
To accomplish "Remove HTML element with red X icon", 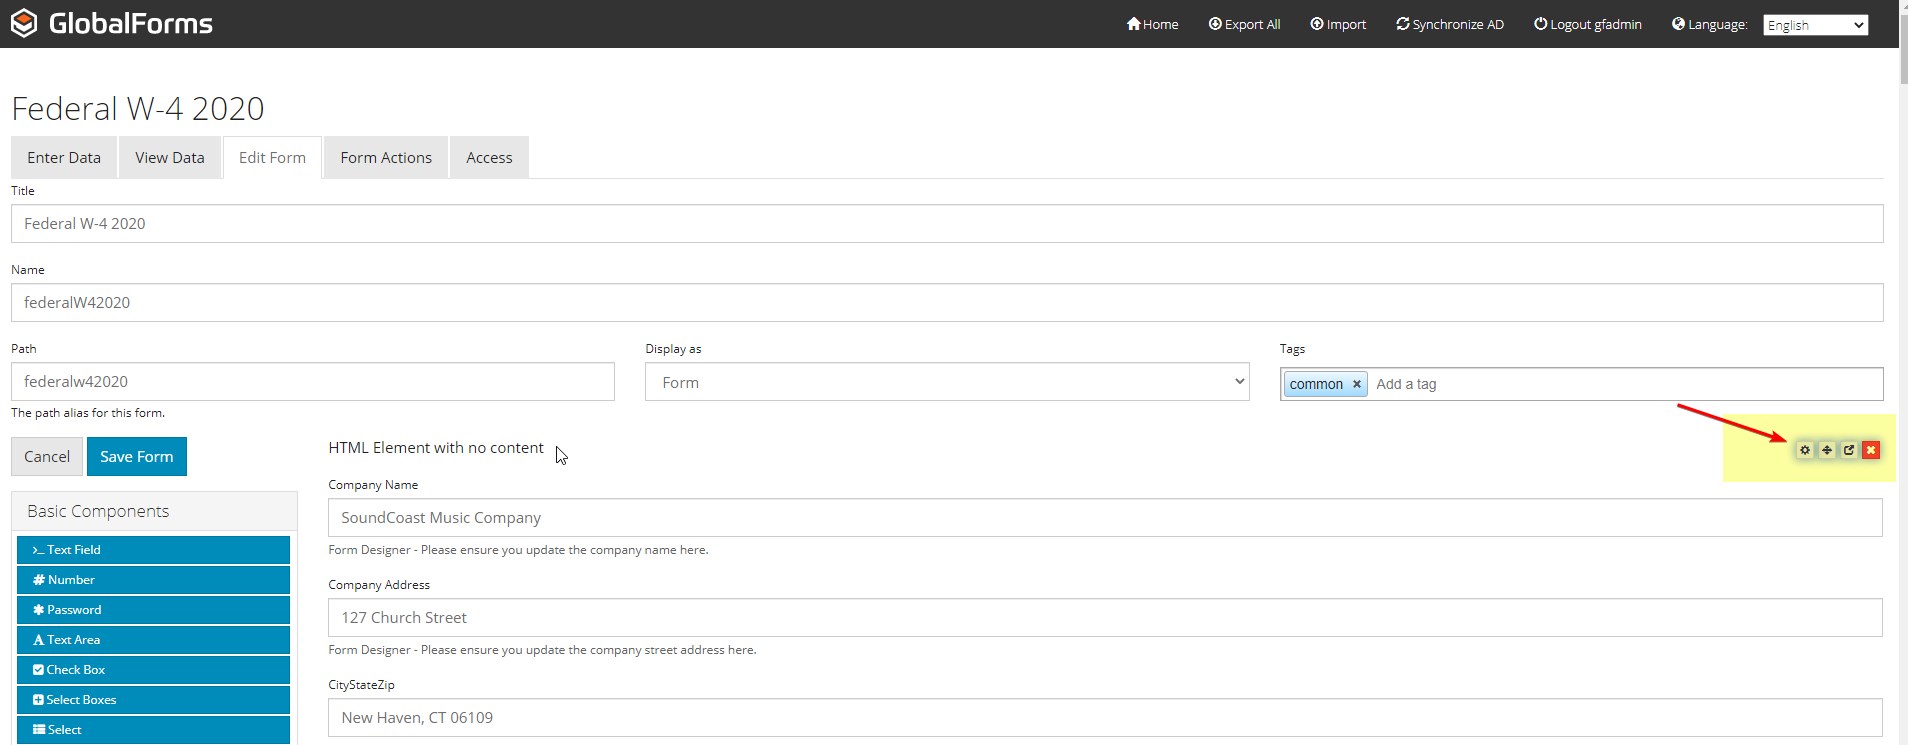I will click(1871, 450).
